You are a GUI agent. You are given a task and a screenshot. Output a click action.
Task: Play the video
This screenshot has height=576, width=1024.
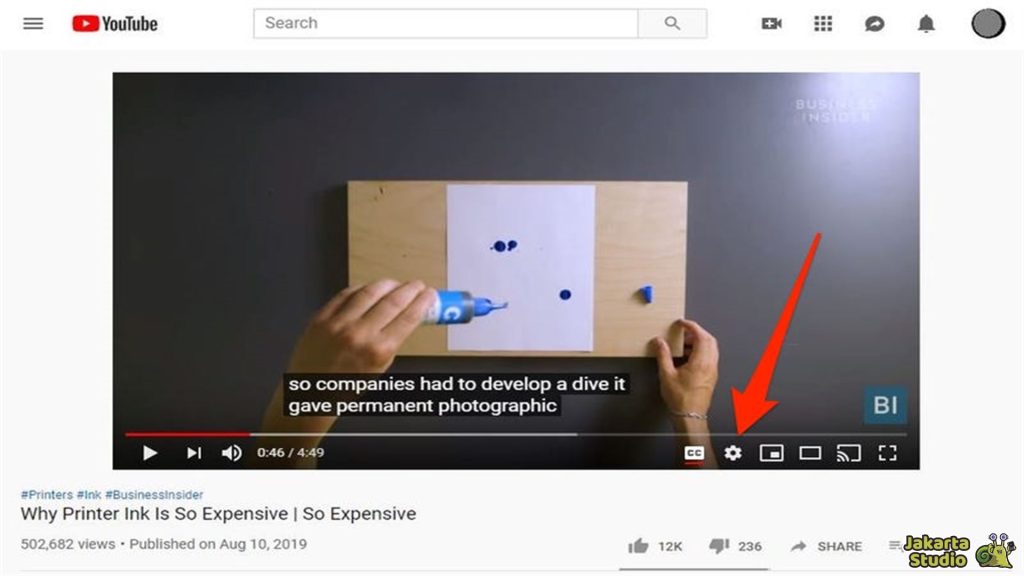[x=150, y=453]
